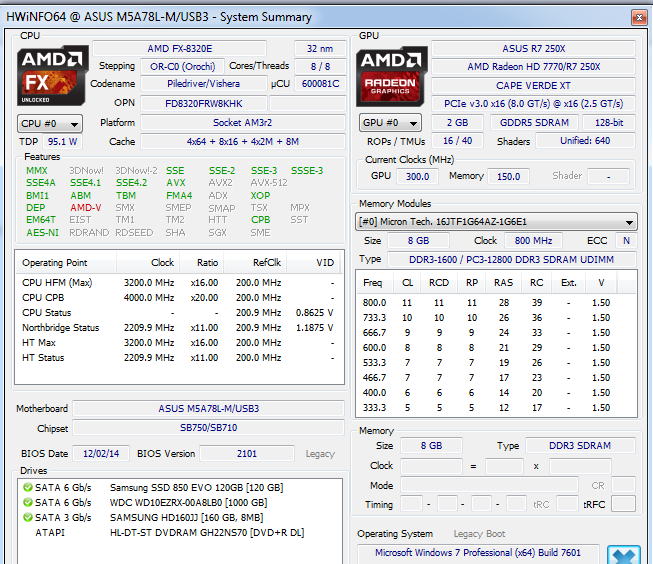The width and height of the screenshot is (653, 564).
Task: Click the green status icon for WDC WD10EZRX drive
Action: tap(28, 502)
